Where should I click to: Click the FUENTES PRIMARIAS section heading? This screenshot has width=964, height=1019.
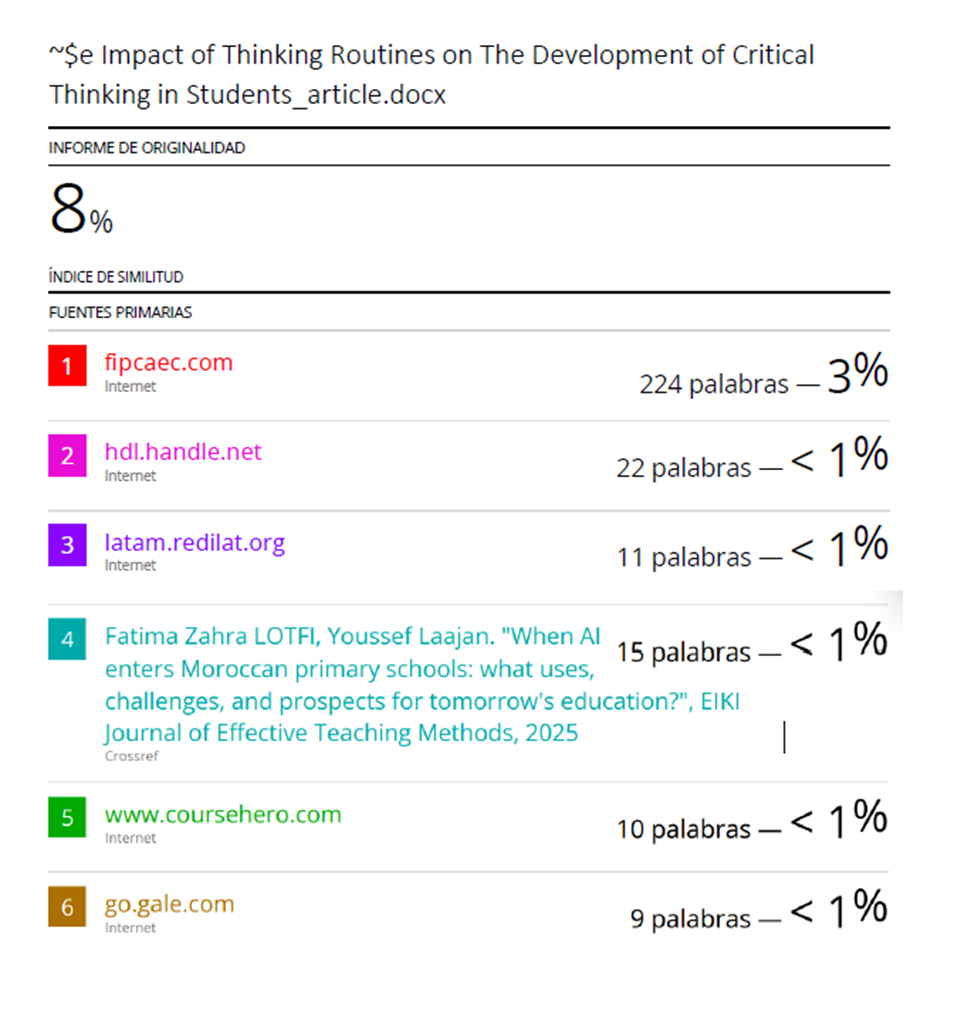click(120, 312)
